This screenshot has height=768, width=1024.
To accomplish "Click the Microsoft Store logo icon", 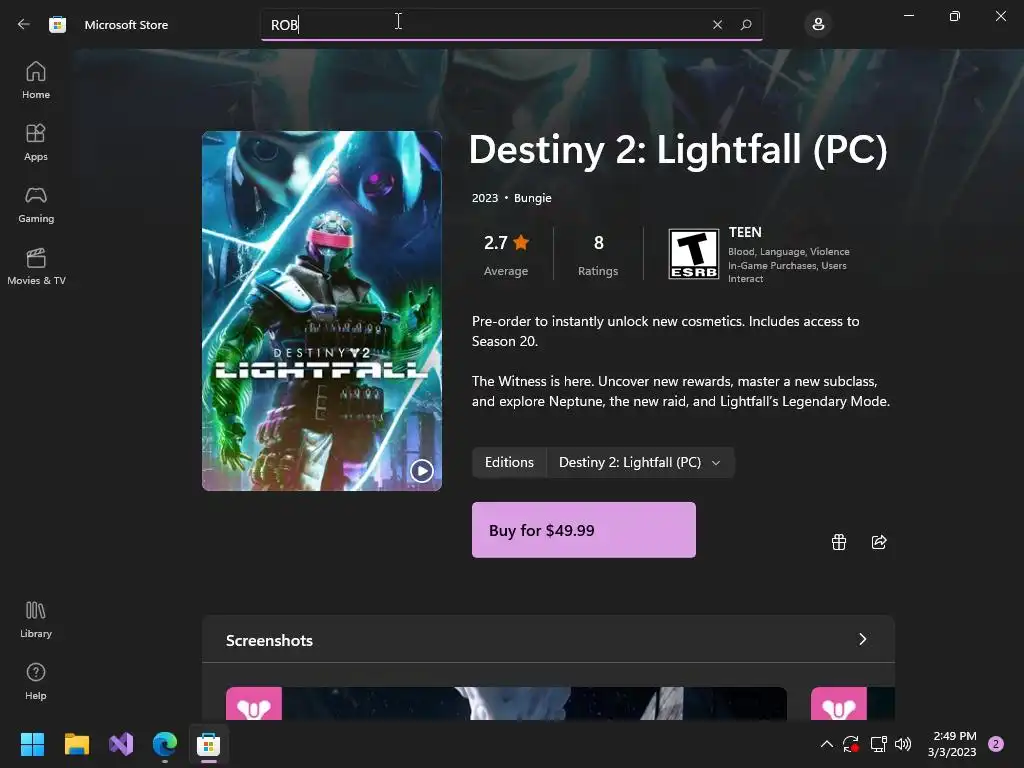I will (57, 25).
